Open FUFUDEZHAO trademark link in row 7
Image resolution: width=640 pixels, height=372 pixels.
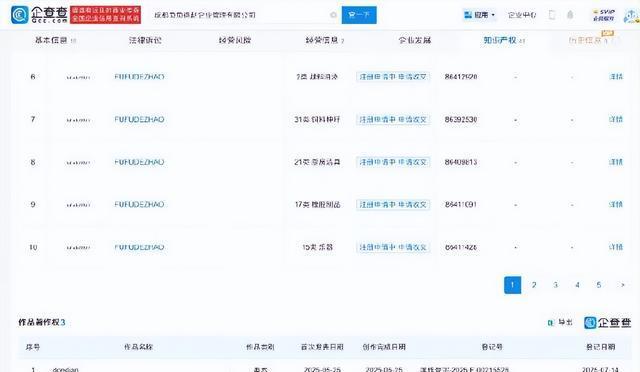(139, 120)
